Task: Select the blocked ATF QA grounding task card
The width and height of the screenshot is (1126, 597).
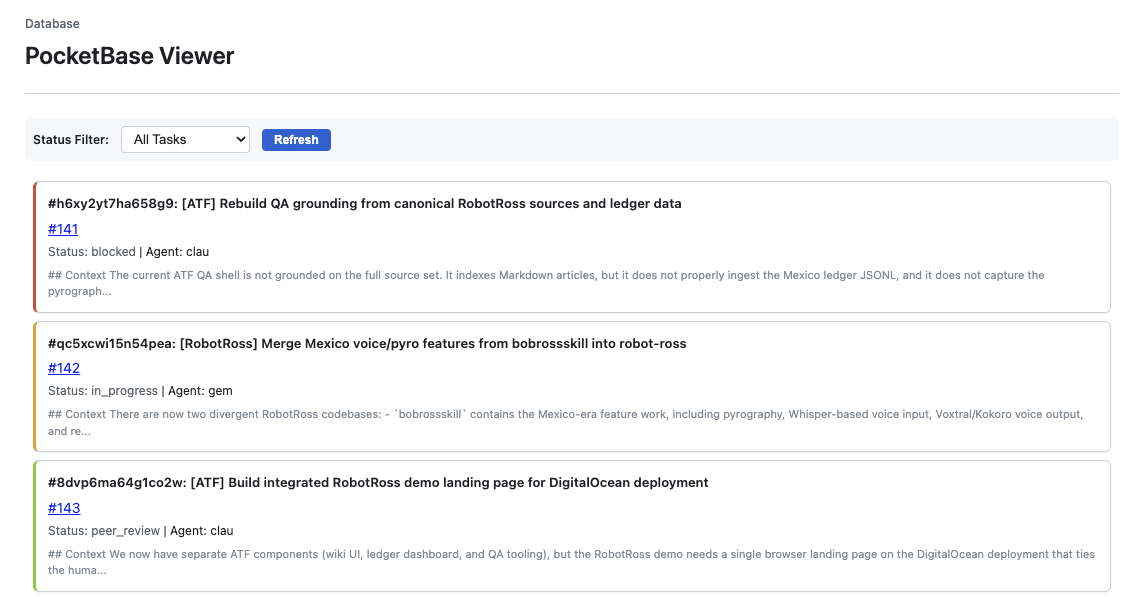Action: coord(575,245)
